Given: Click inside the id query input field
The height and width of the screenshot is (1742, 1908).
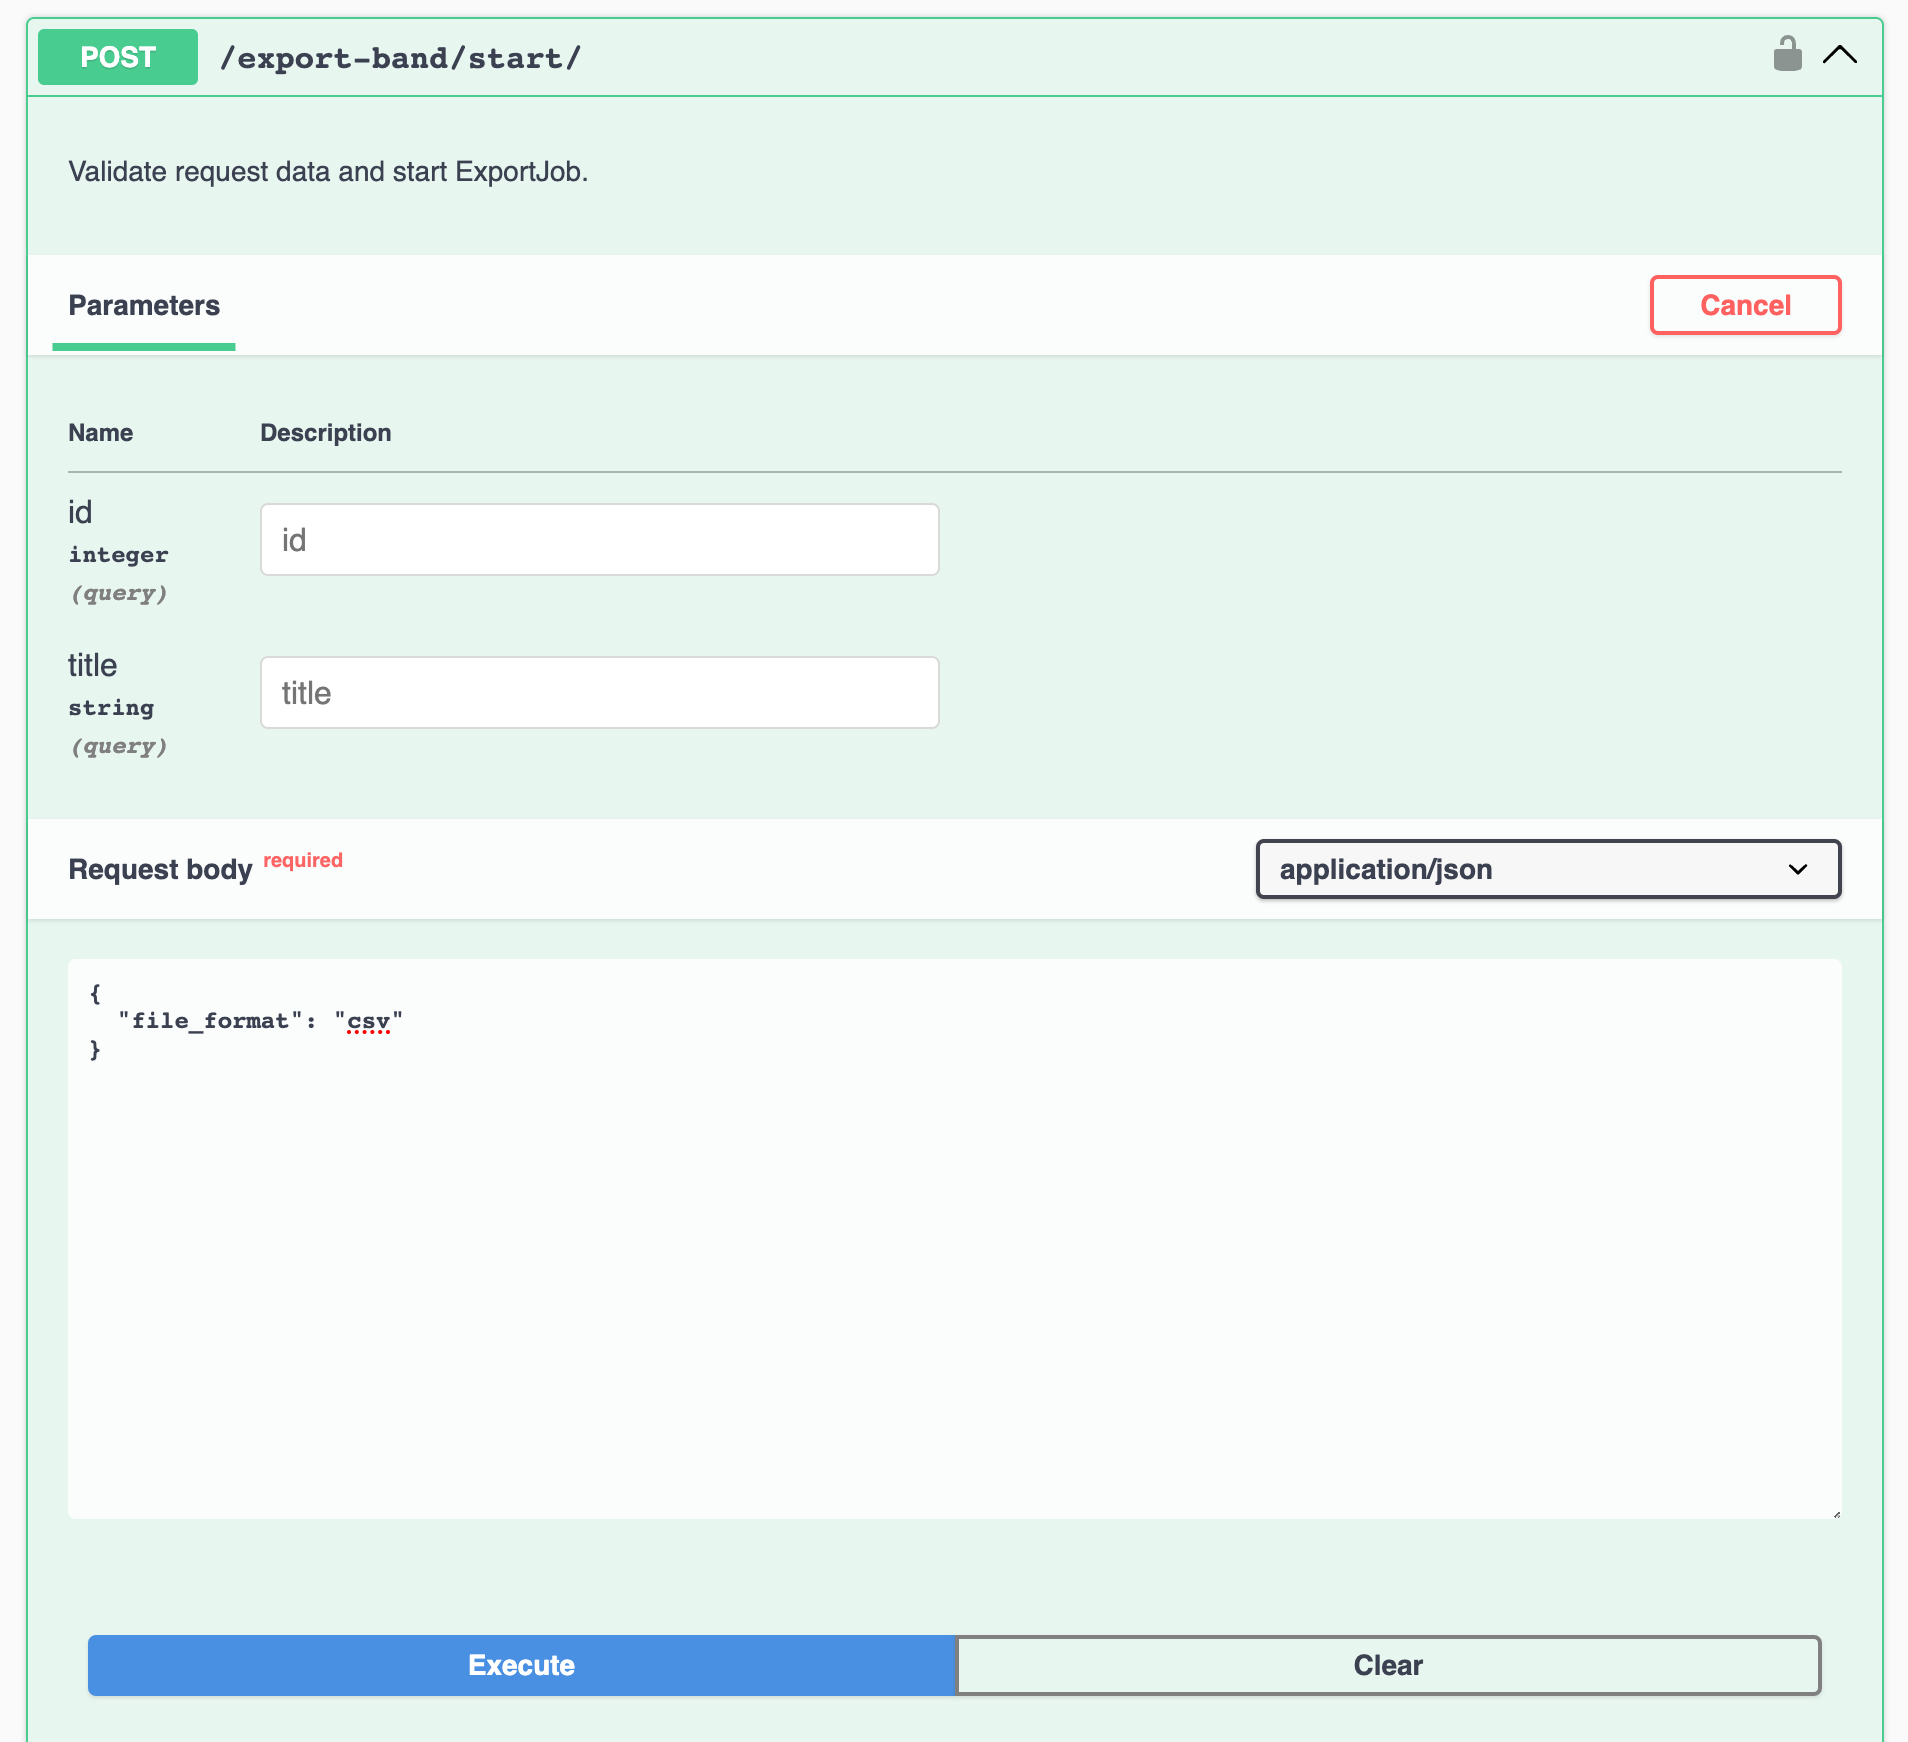Looking at the screenshot, I should [598, 539].
